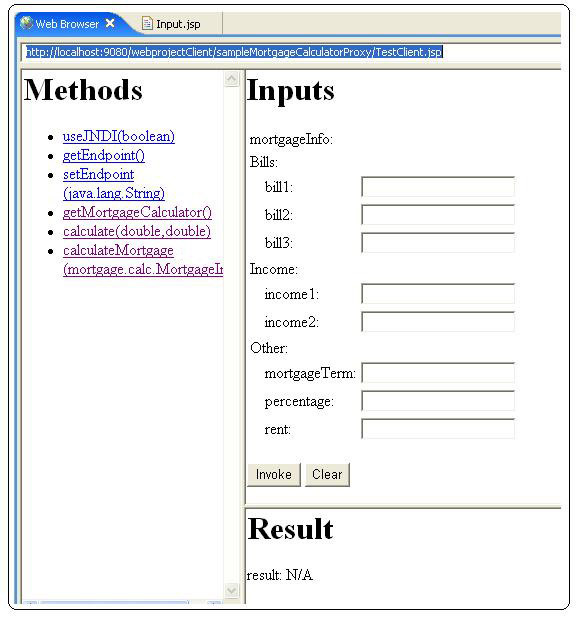Open the Input.jsp tab
This screenshot has width=585, height=620.
tap(178, 24)
